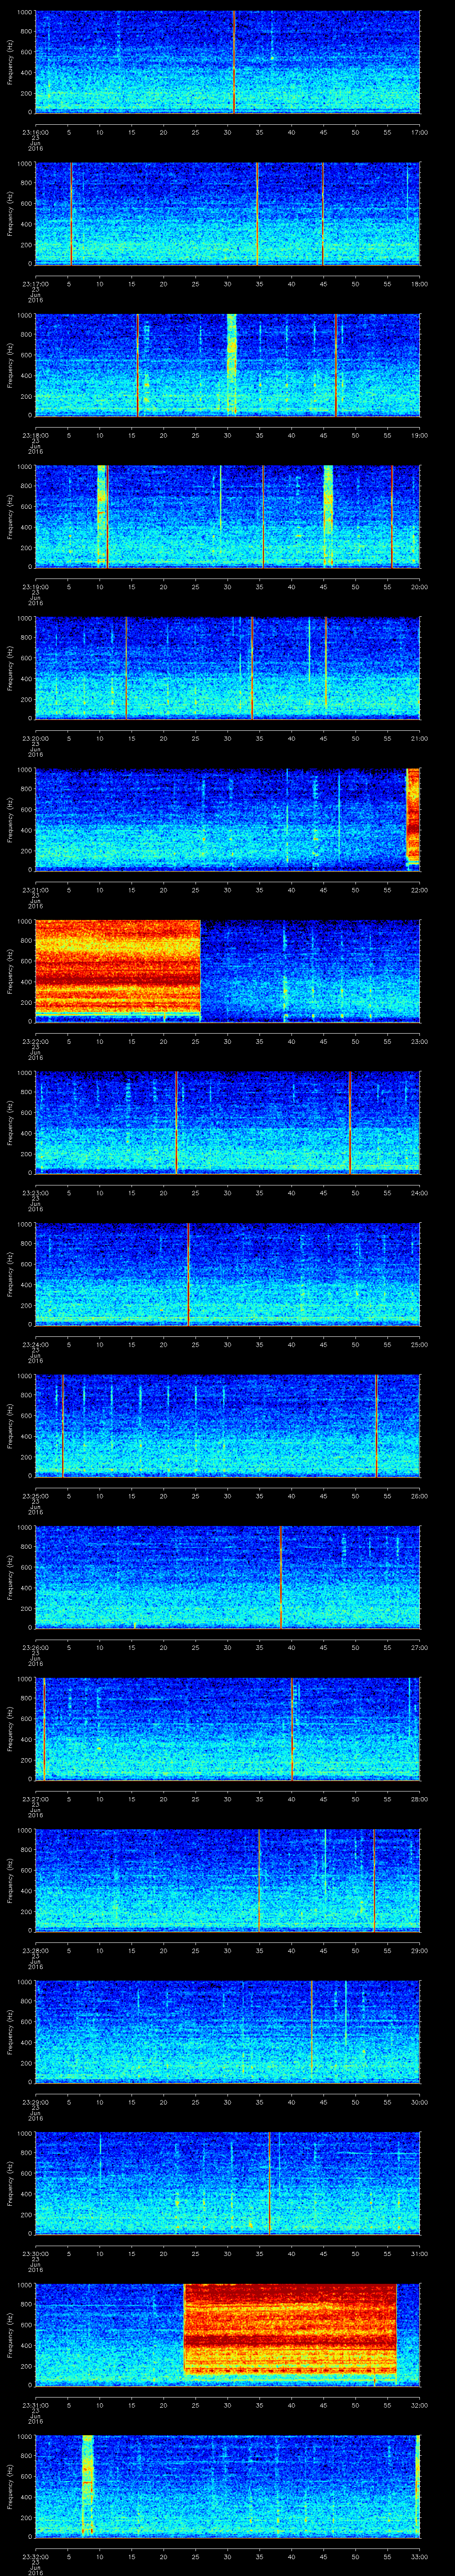Click the red line near 49 seconds in the 23:23:00 panel
Screen dimensions: 455x2576
[350, 1121]
